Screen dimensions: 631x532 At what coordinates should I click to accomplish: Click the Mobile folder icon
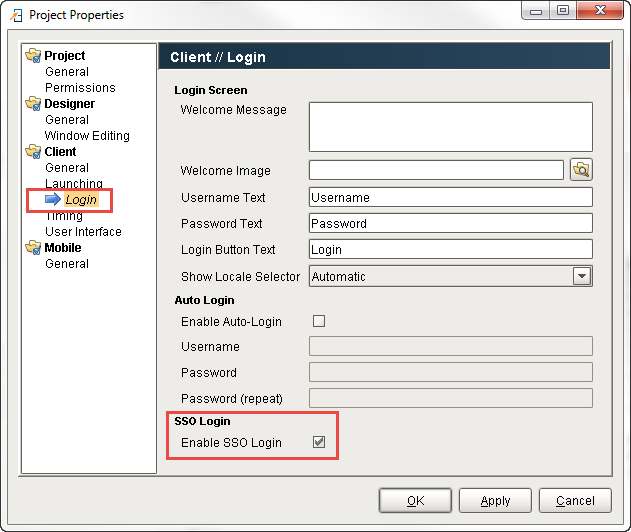pos(33,247)
